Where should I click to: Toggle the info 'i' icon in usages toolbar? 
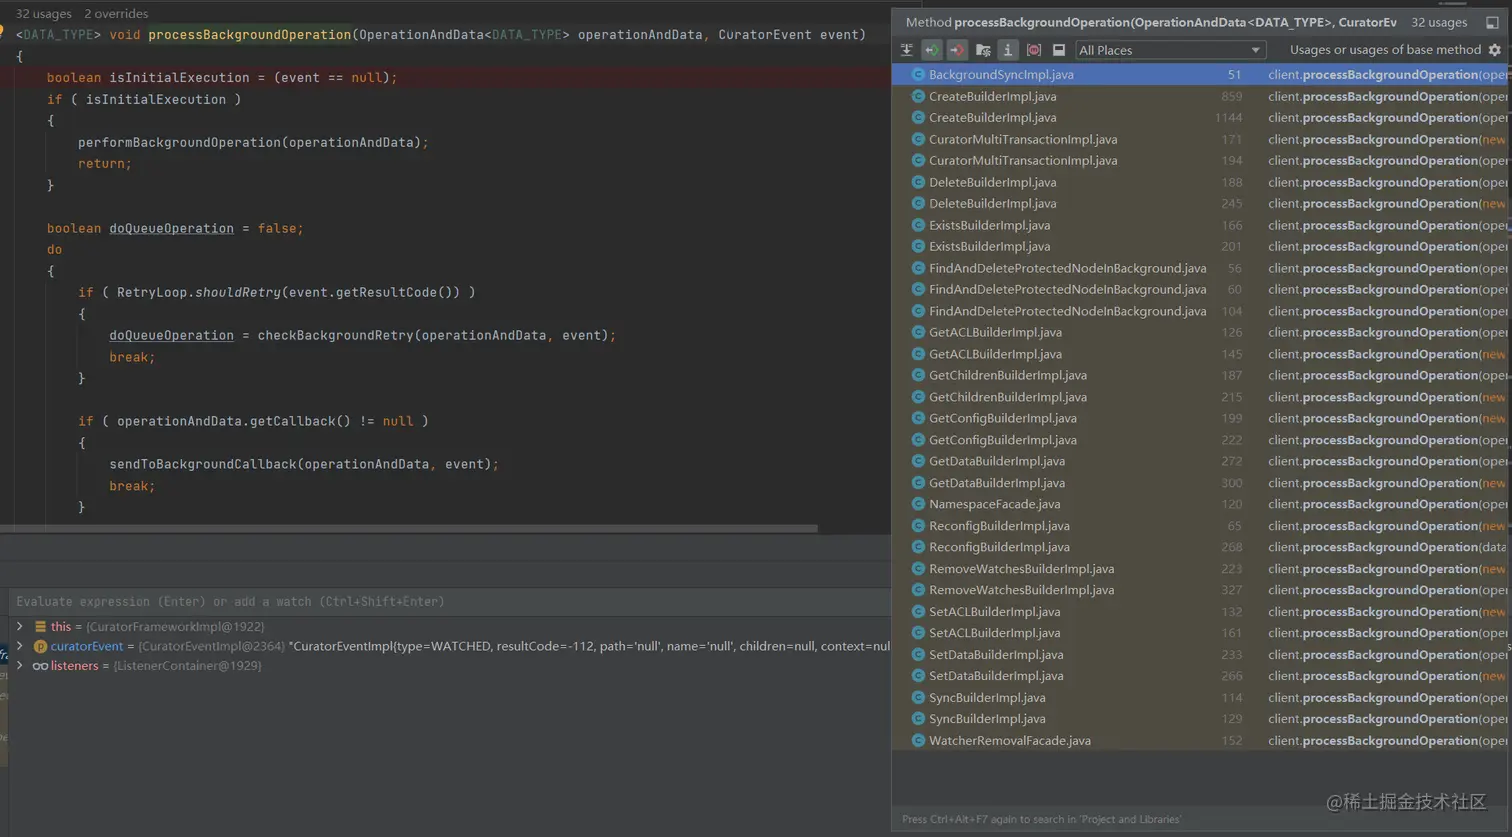click(1008, 50)
